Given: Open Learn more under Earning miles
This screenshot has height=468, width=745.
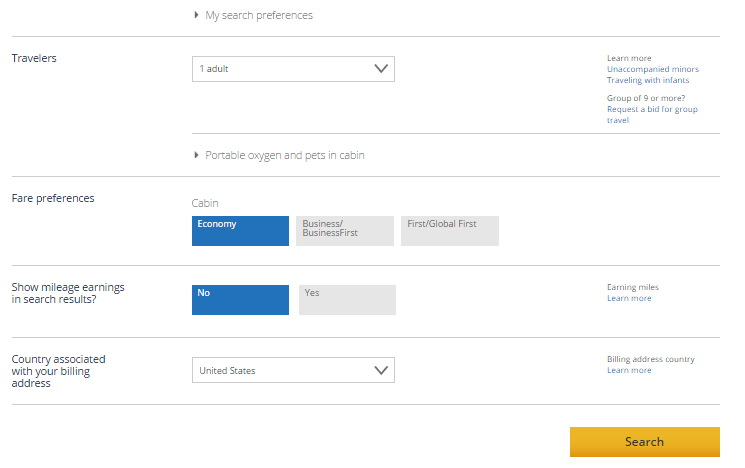Looking at the screenshot, I should (629, 298).
